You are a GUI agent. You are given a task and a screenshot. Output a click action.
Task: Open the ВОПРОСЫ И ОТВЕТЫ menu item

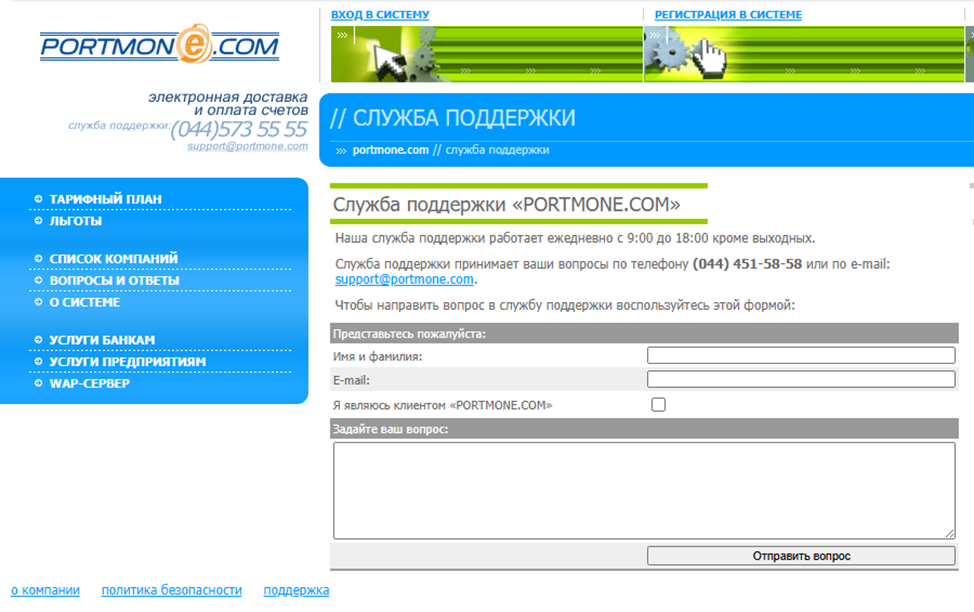(x=114, y=280)
